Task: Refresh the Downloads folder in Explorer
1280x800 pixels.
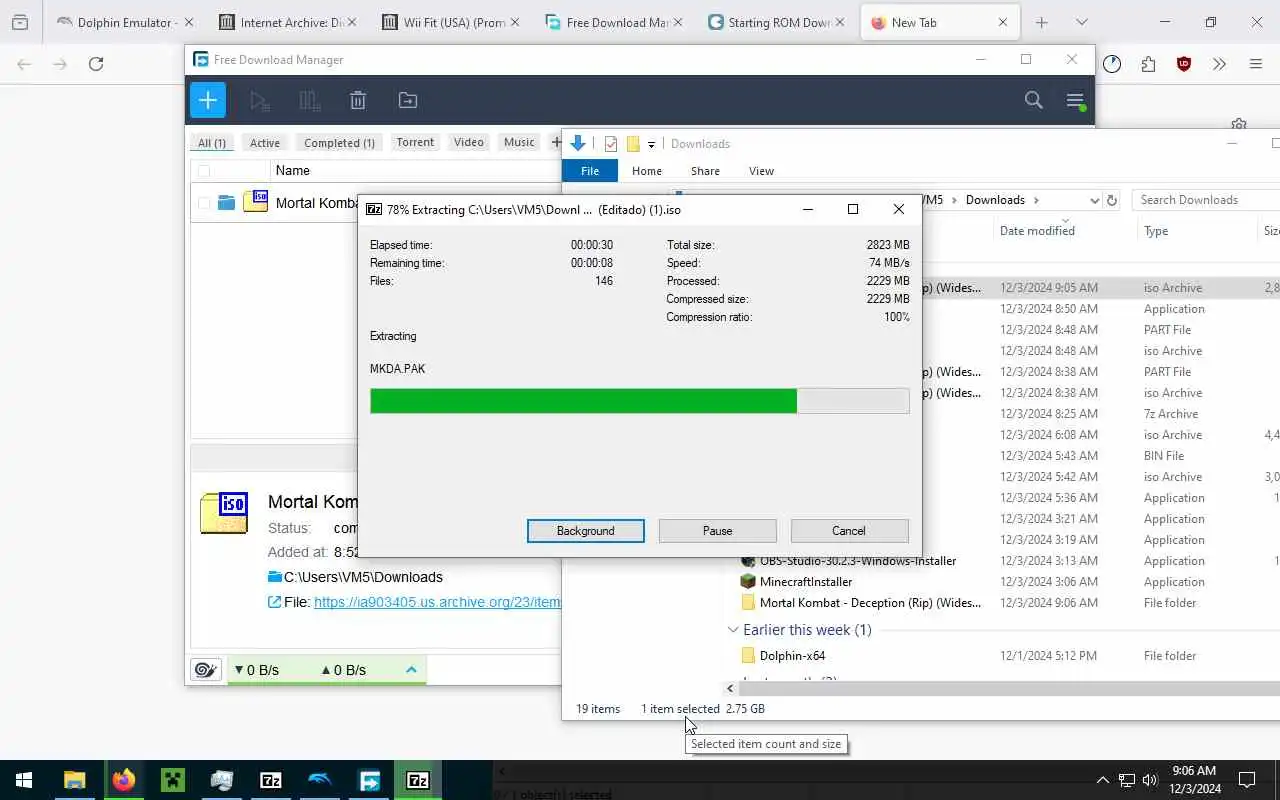Action: click(1112, 200)
